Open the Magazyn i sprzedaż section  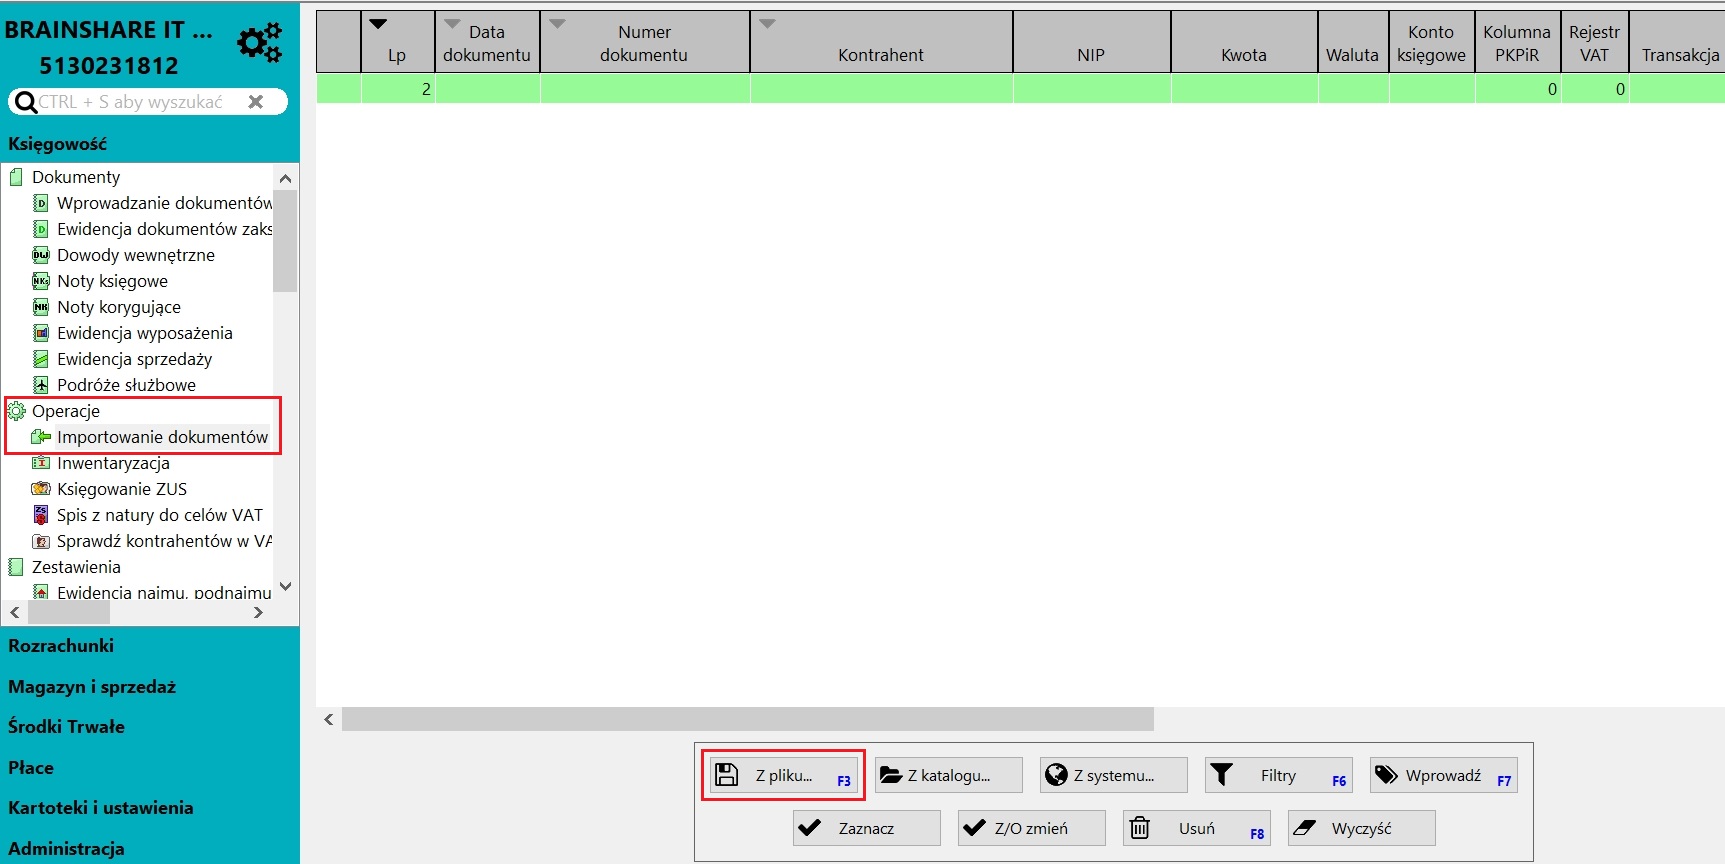[92, 687]
